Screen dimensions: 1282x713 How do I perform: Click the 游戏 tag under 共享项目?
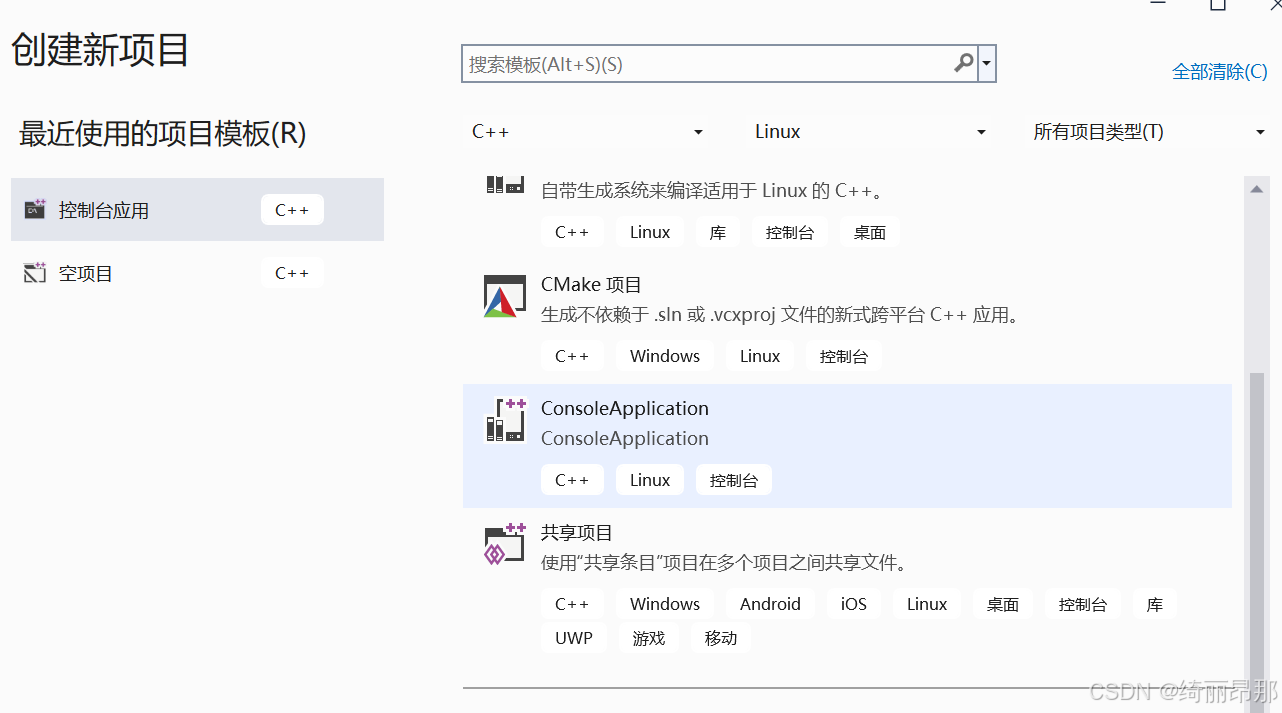tap(649, 638)
